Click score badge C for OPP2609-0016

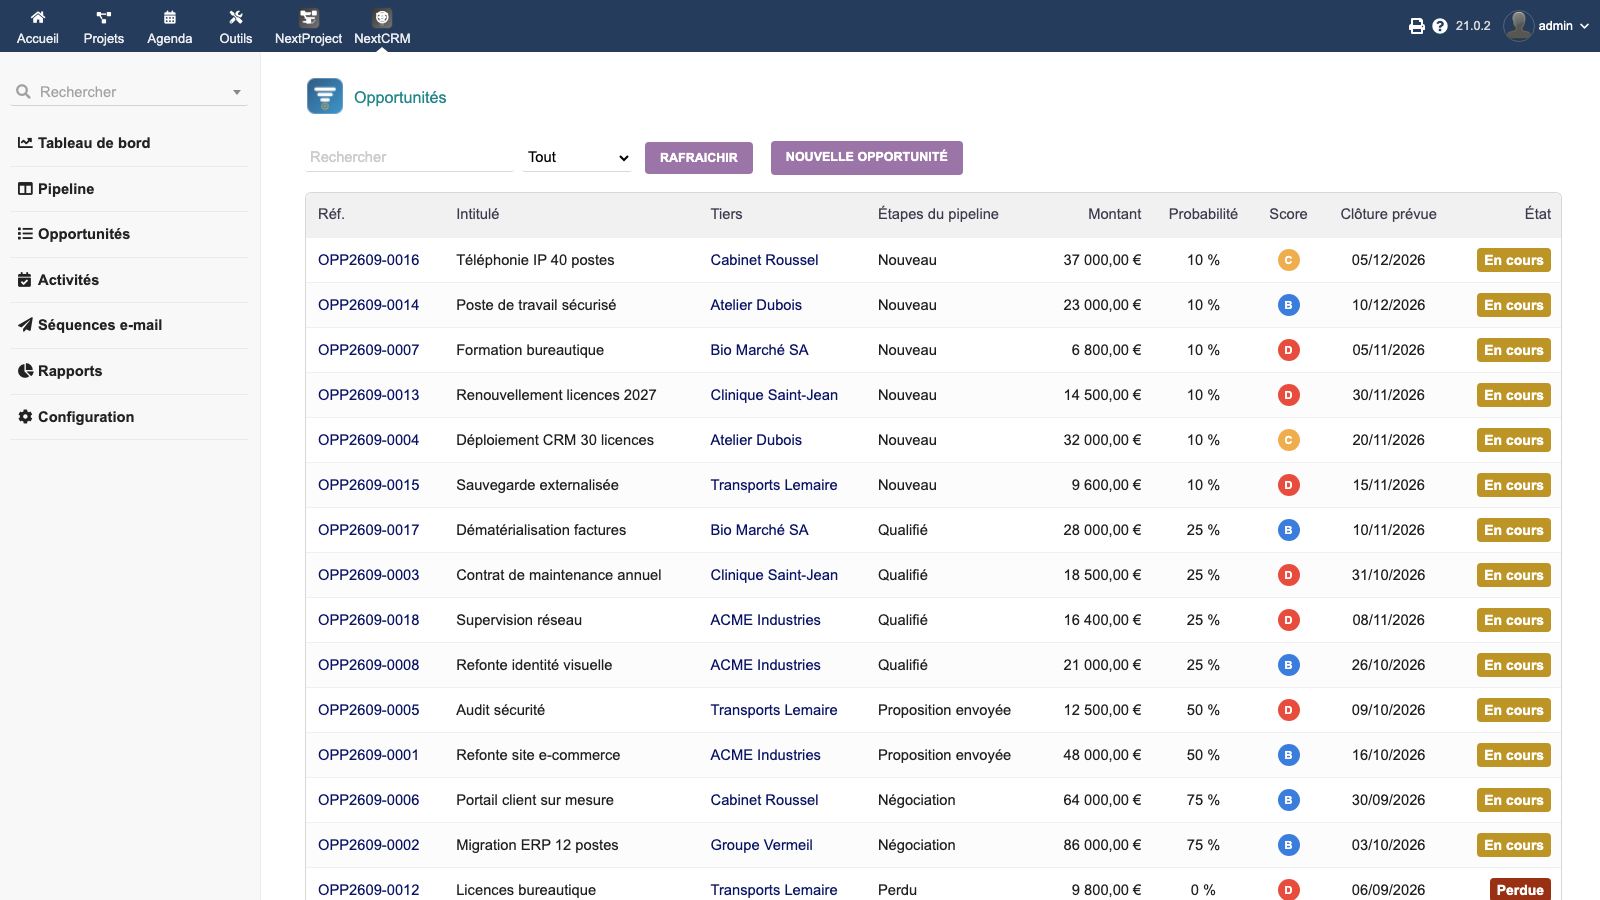coord(1288,260)
